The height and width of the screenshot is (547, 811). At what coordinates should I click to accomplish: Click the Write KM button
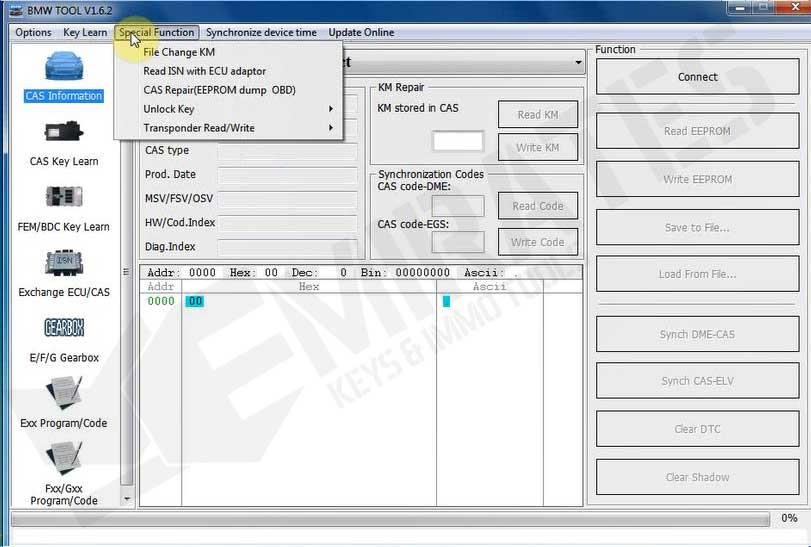click(538, 147)
